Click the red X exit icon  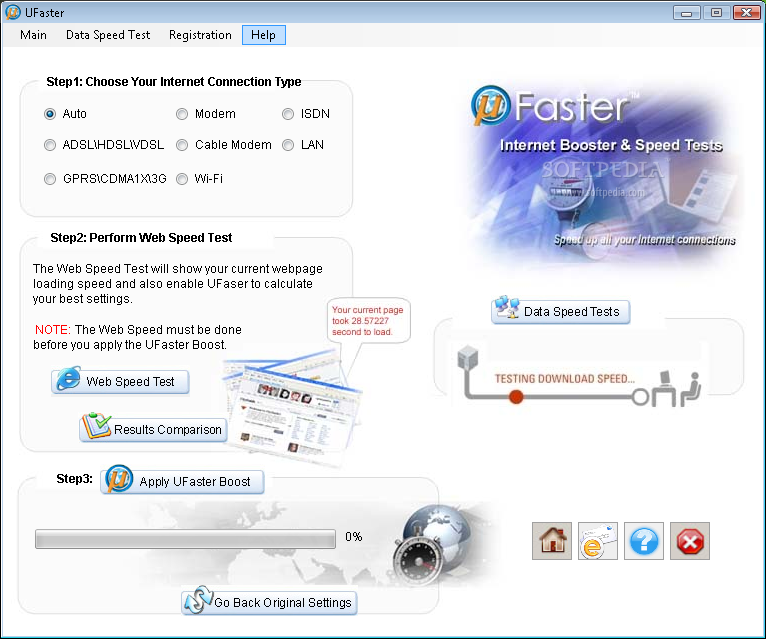(x=689, y=541)
